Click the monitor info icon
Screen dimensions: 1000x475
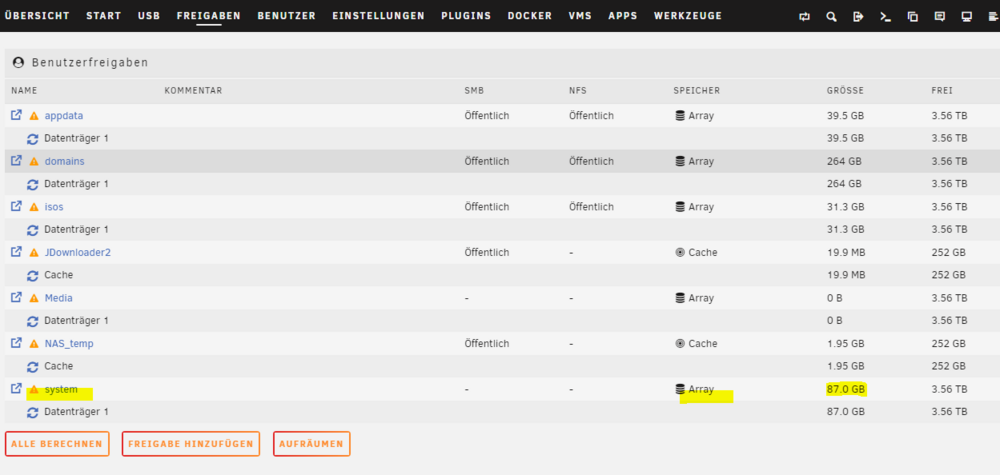tap(967, 17)
